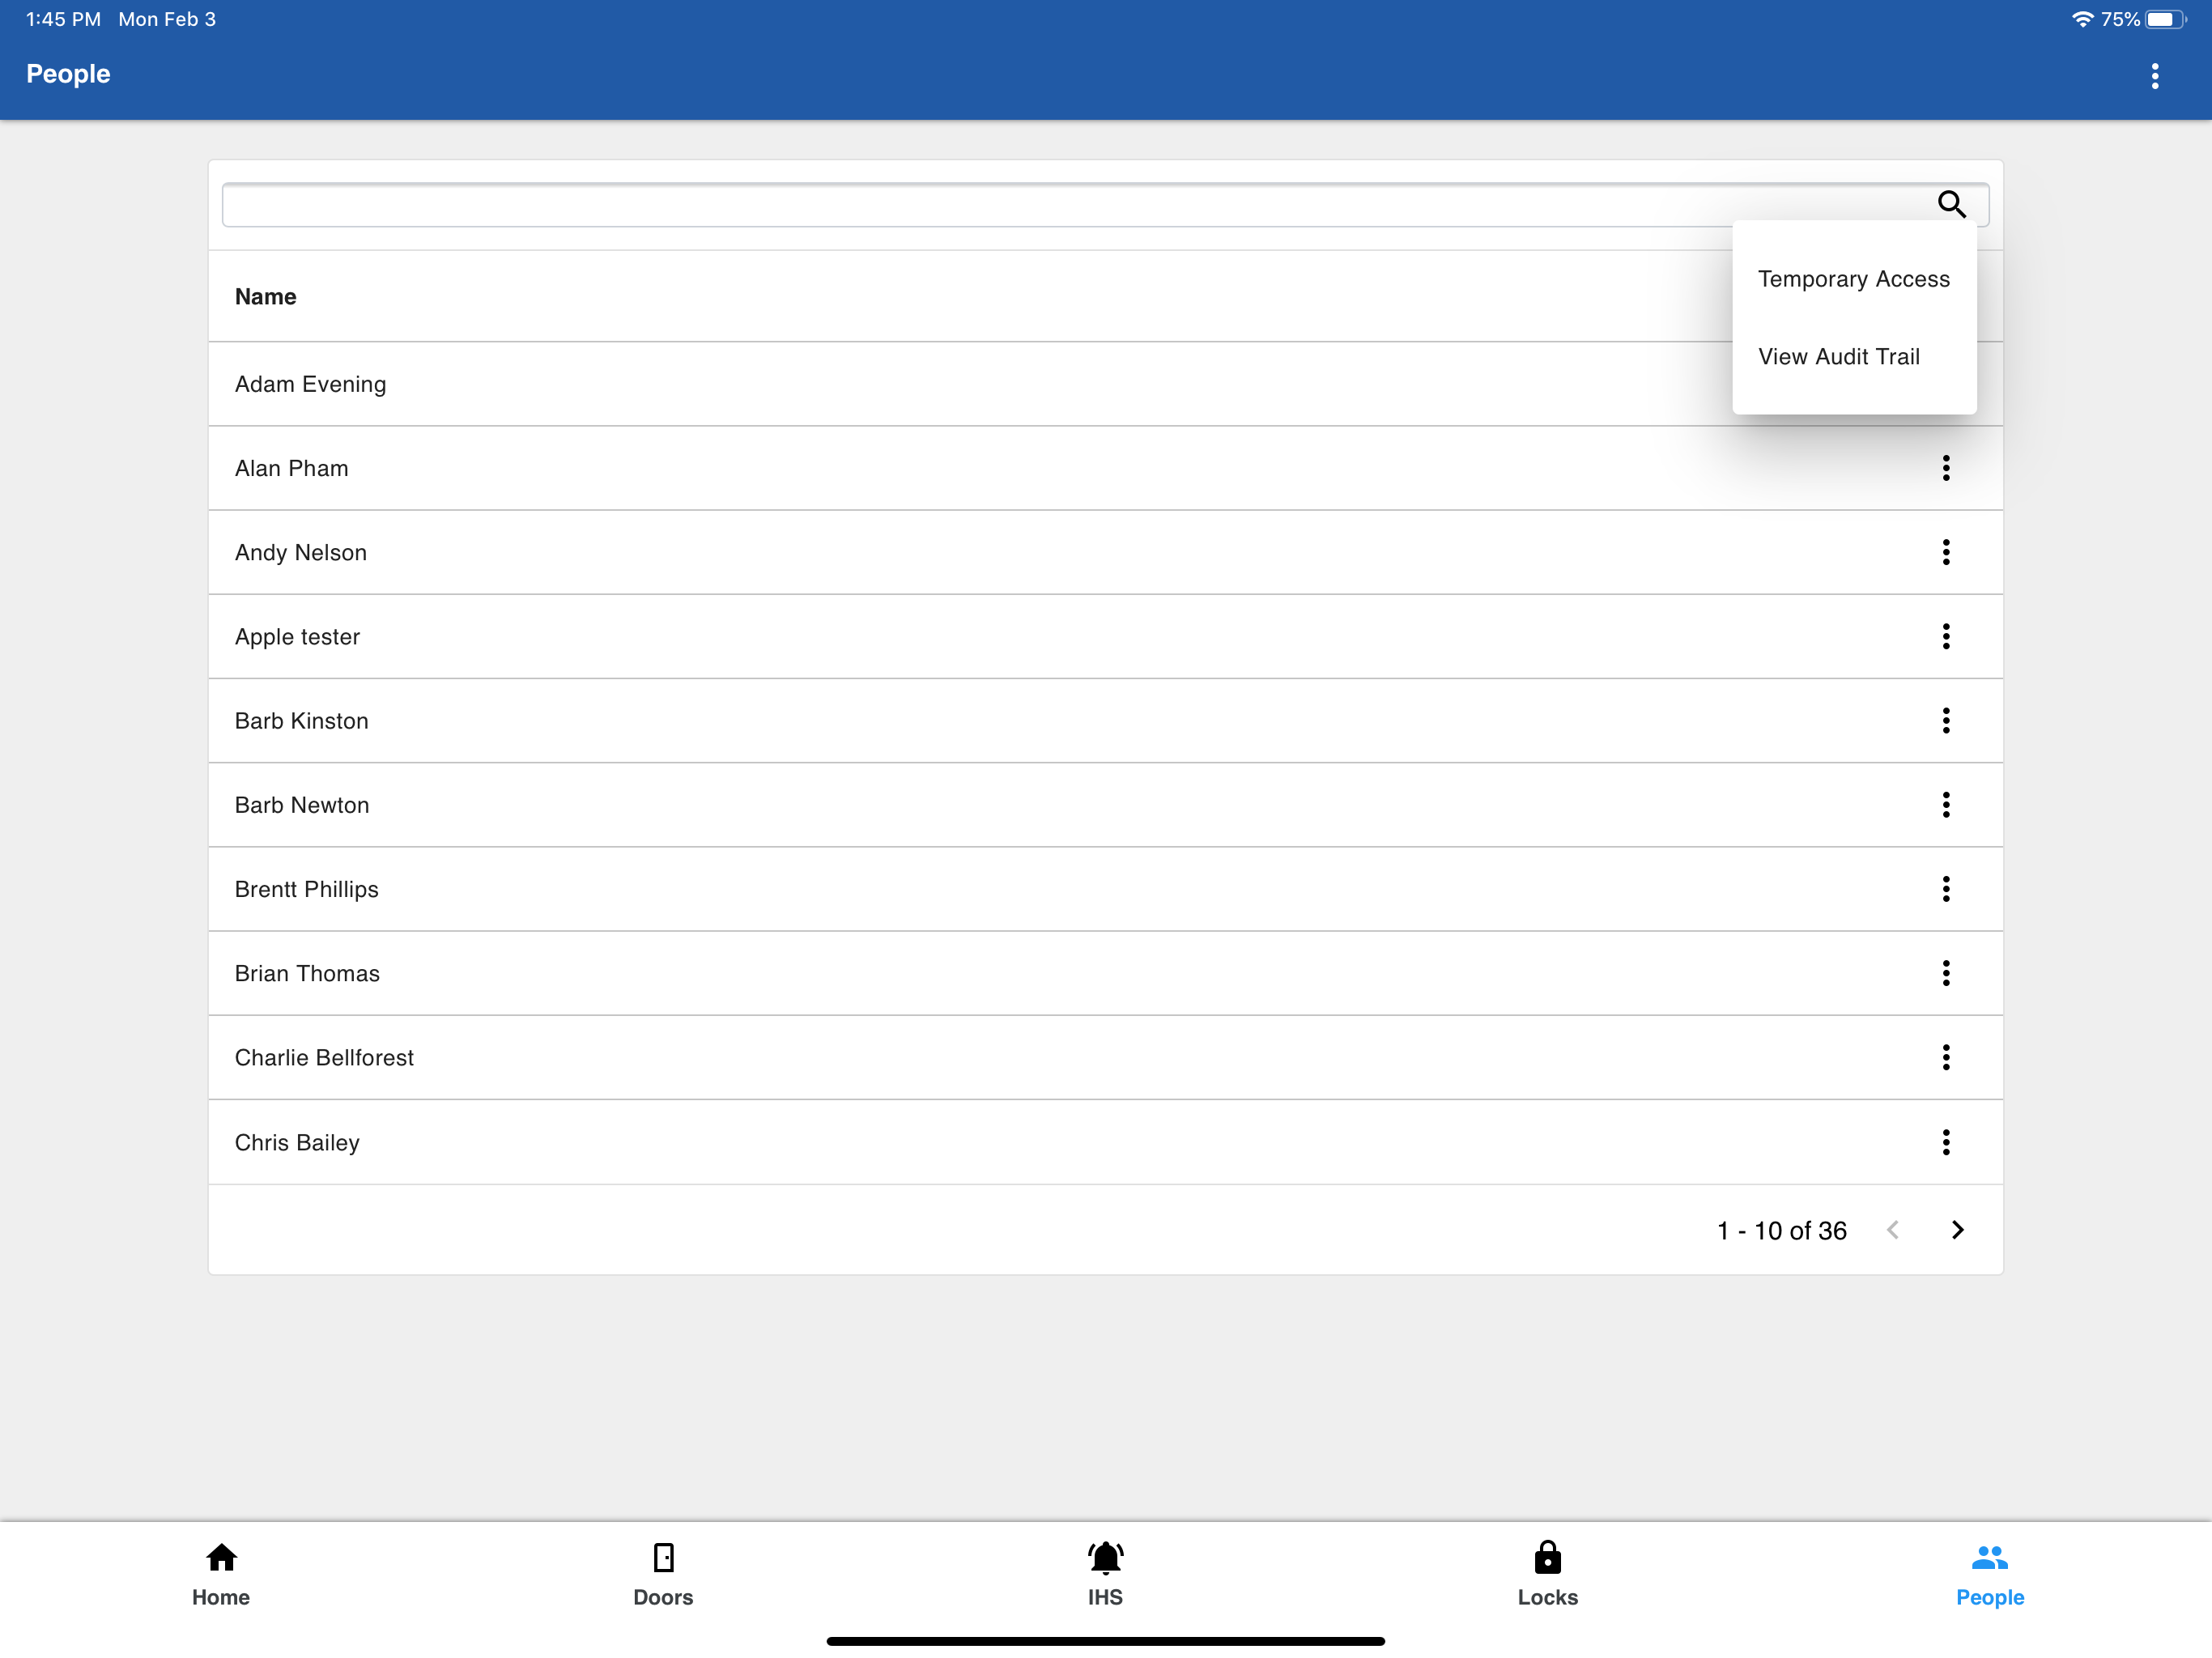Open options menu for Barb Kinston
The height and width of the screenshot is (1658, 2212).
[1945, 720]
